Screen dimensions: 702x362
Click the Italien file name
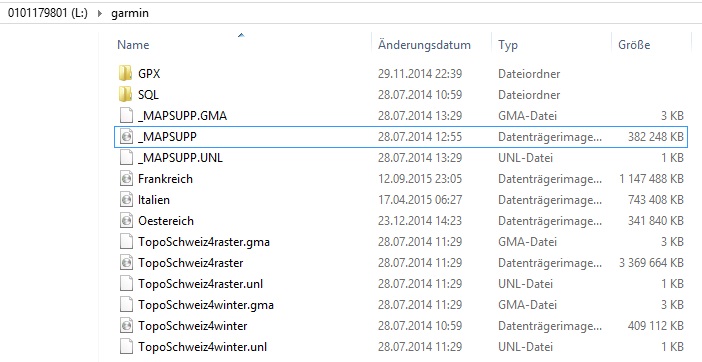[154, 200]
